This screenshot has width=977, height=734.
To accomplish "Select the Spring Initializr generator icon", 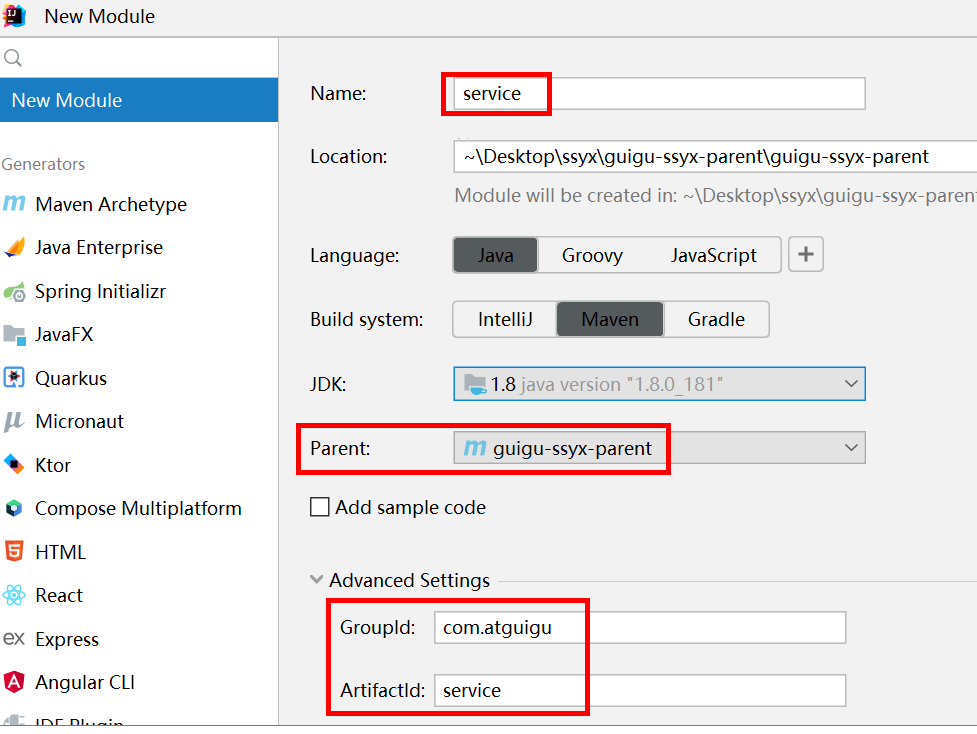I will coord(14,291).
